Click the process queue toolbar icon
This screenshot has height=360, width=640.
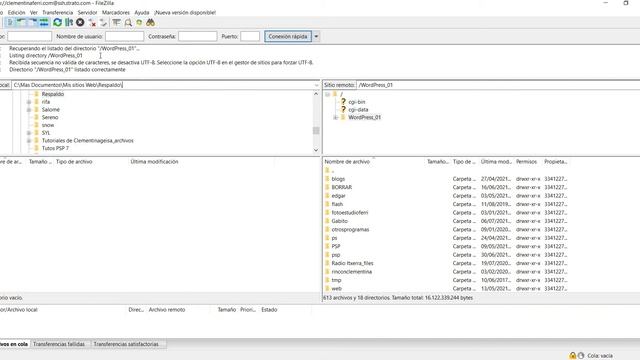[x=69, y=22]
